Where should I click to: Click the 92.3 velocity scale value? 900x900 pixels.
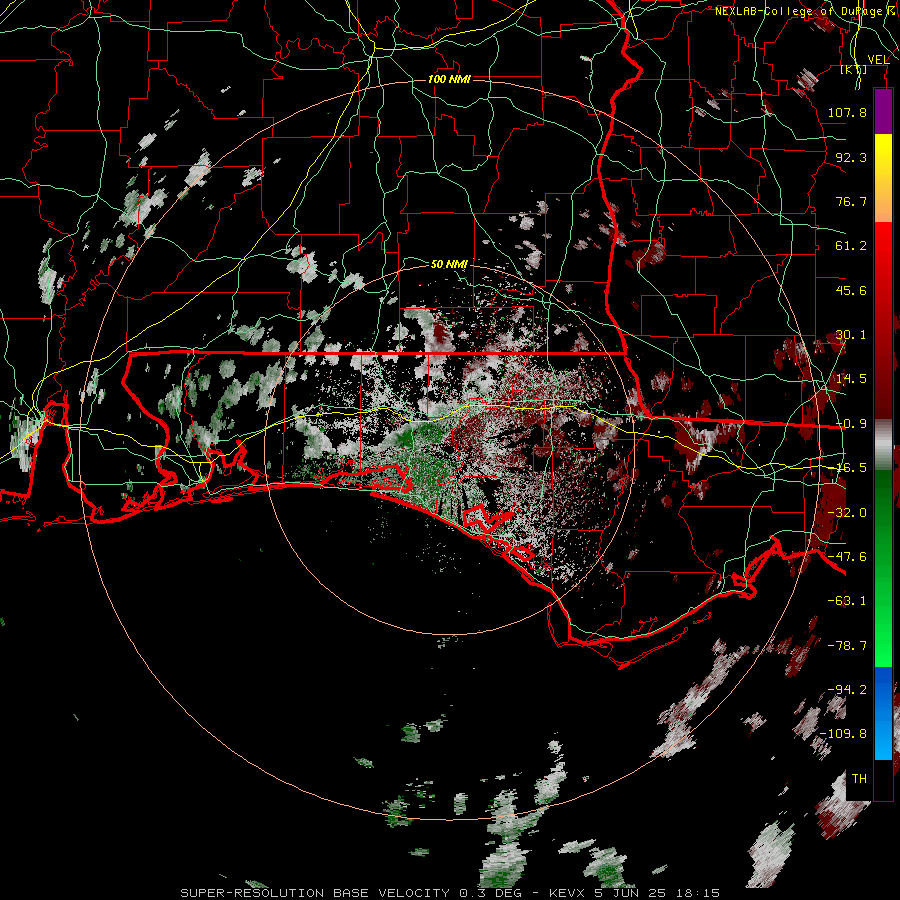pyautogui.click(x=851, y=157)
